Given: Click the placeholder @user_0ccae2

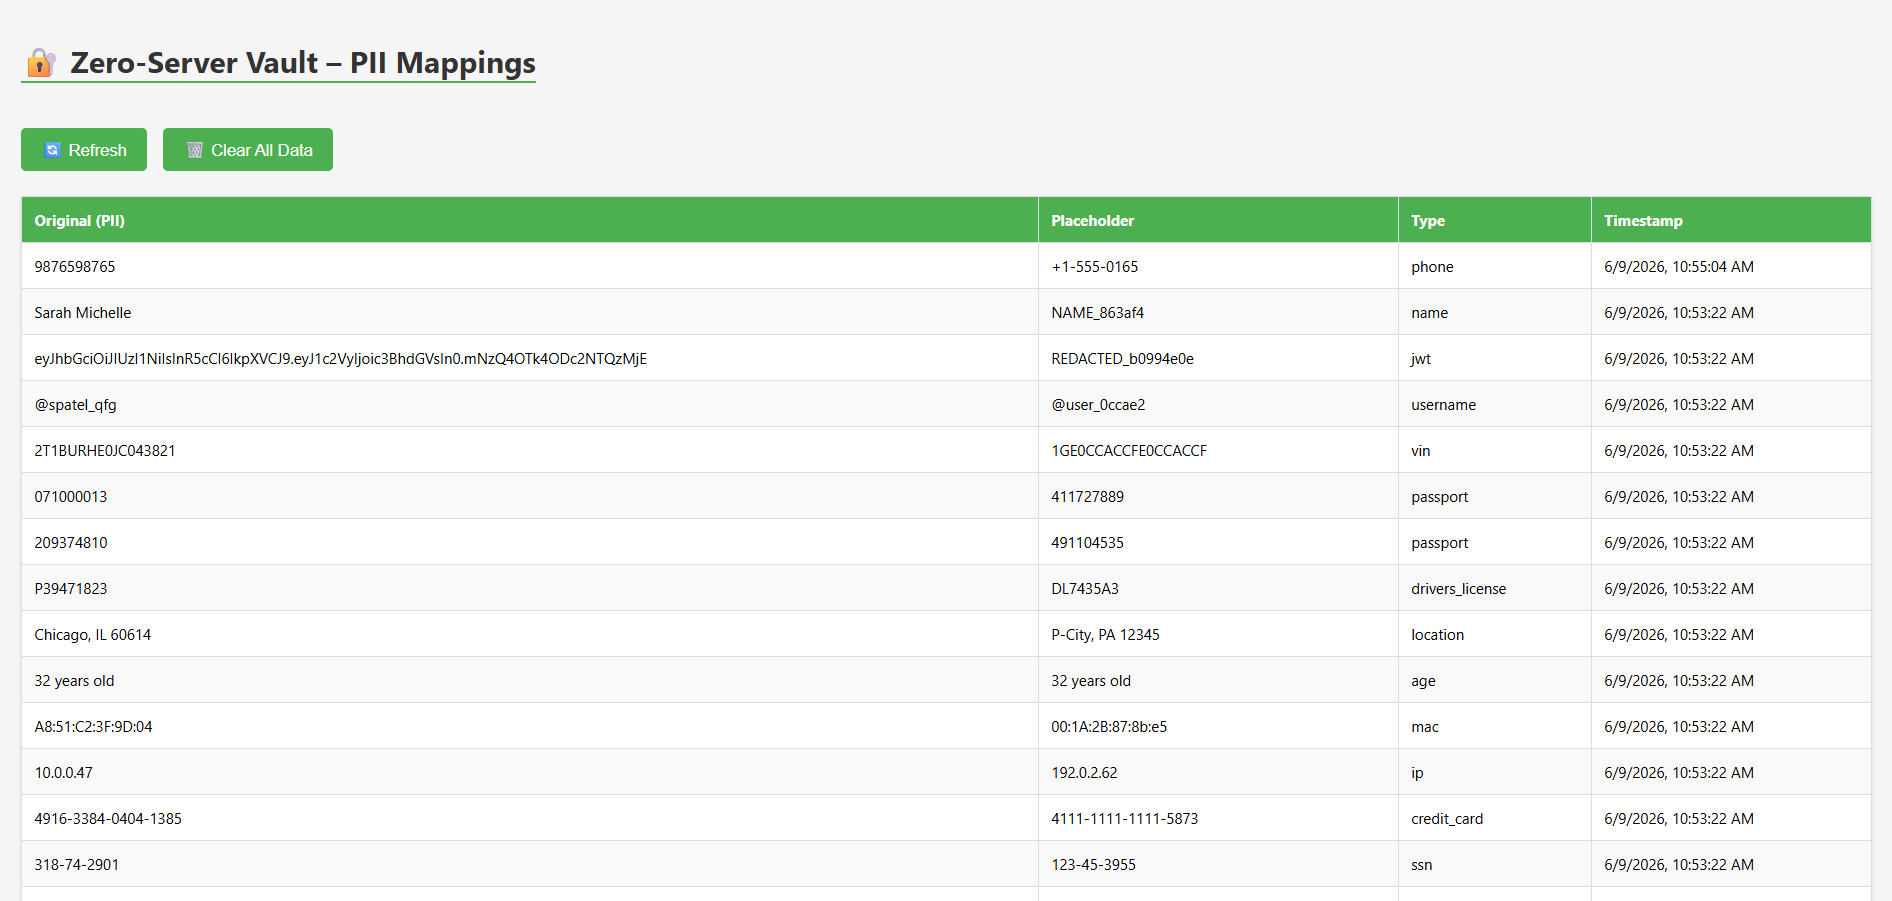Looking at the screenshot, I should (1098, 405).
